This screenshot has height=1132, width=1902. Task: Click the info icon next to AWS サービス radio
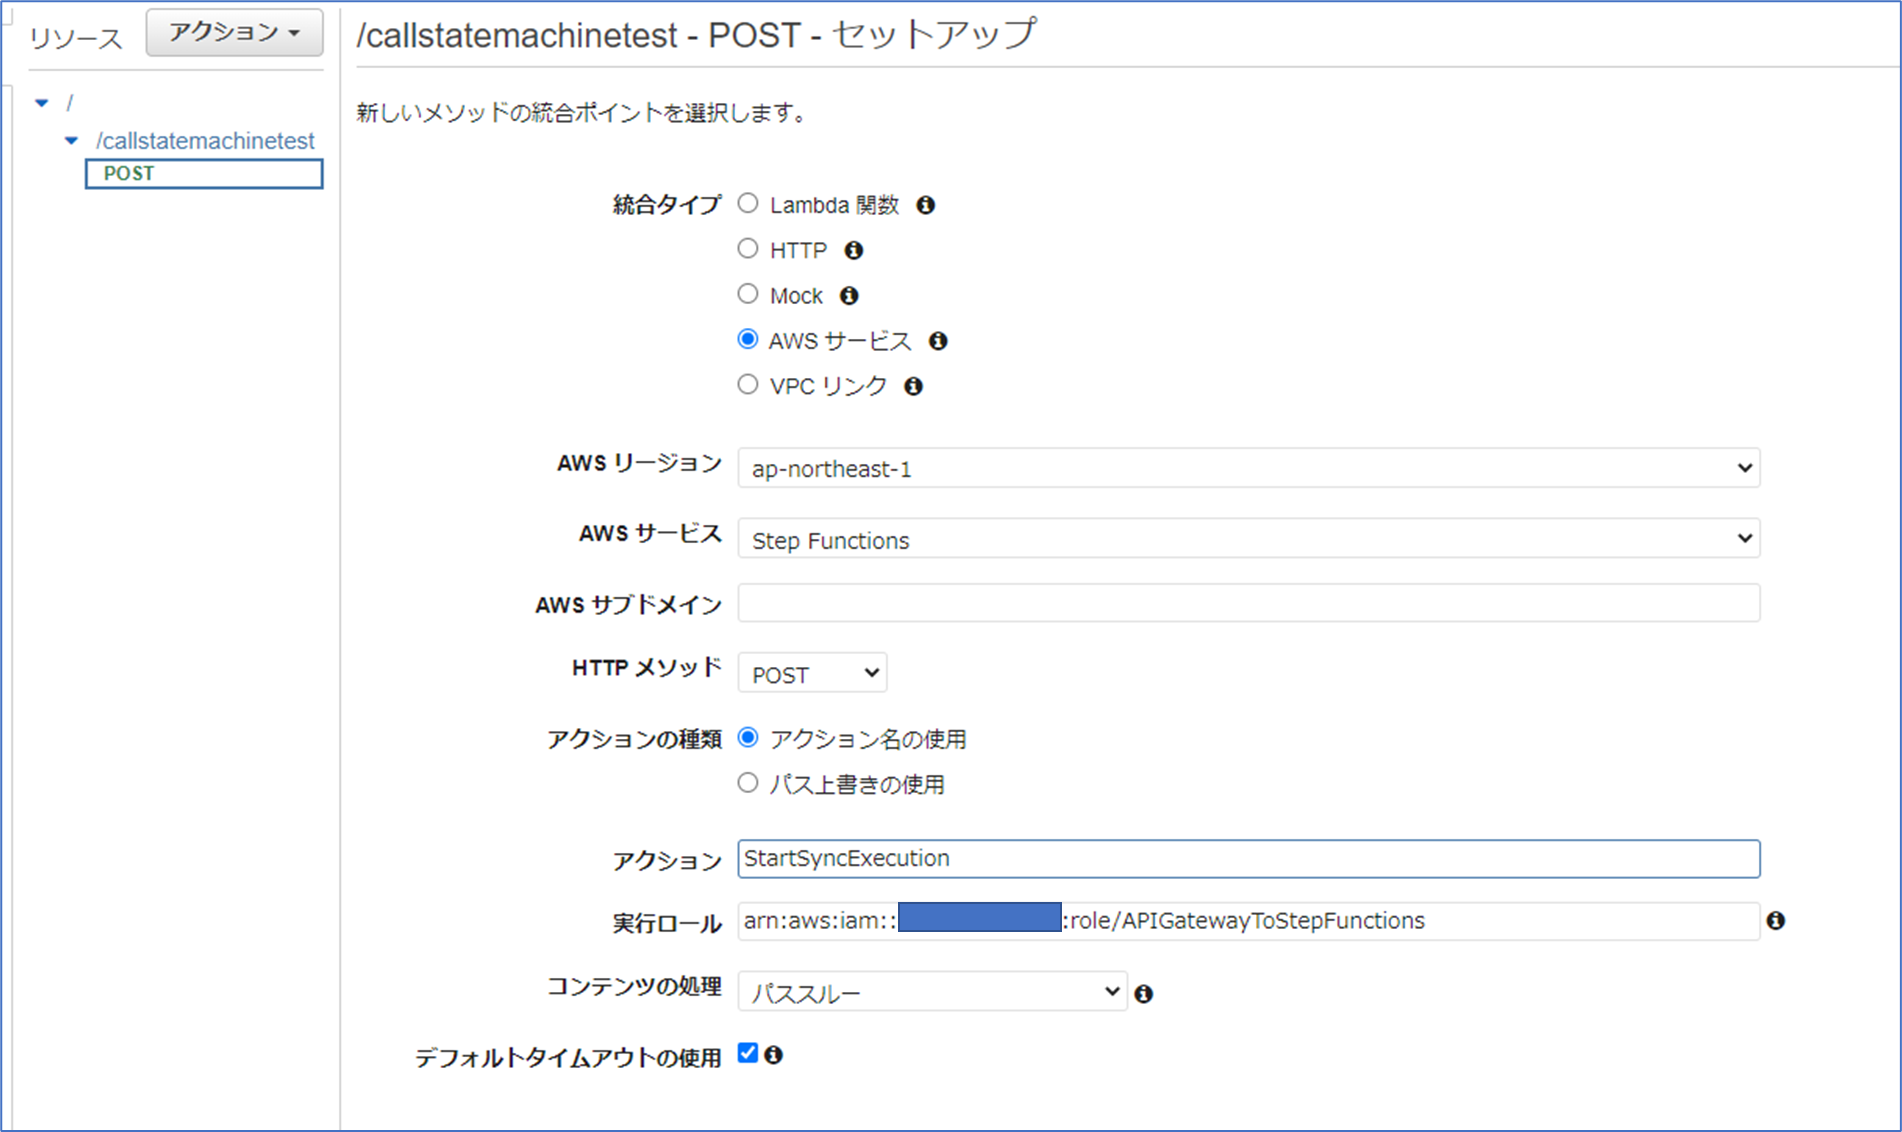(938, 341)
